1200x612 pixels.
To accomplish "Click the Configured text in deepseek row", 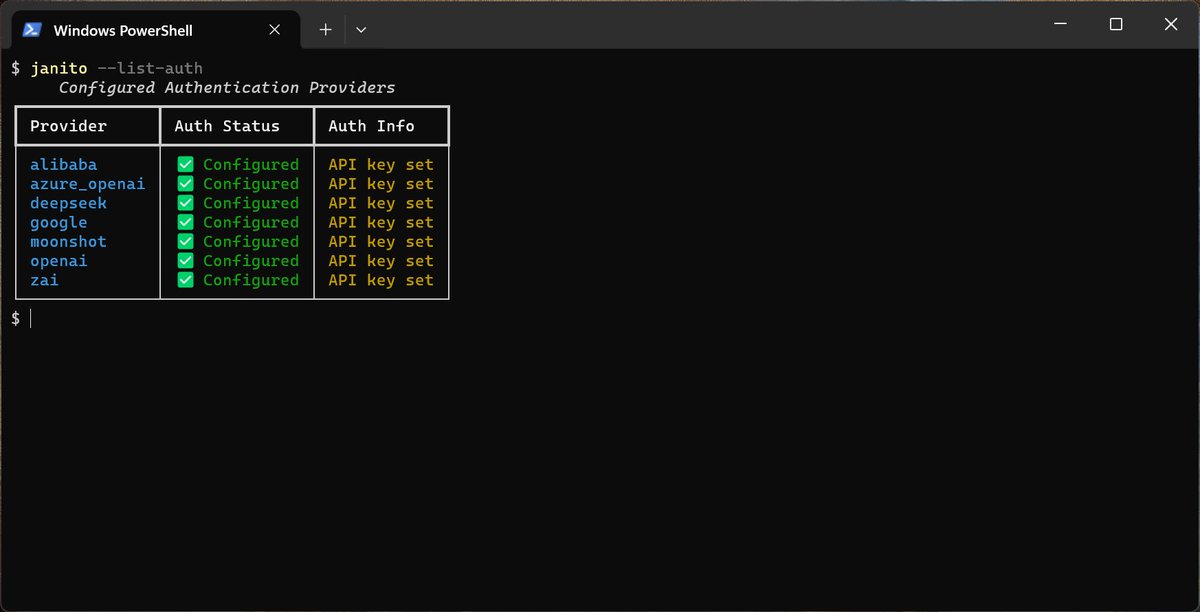I will tap(251, 203).
